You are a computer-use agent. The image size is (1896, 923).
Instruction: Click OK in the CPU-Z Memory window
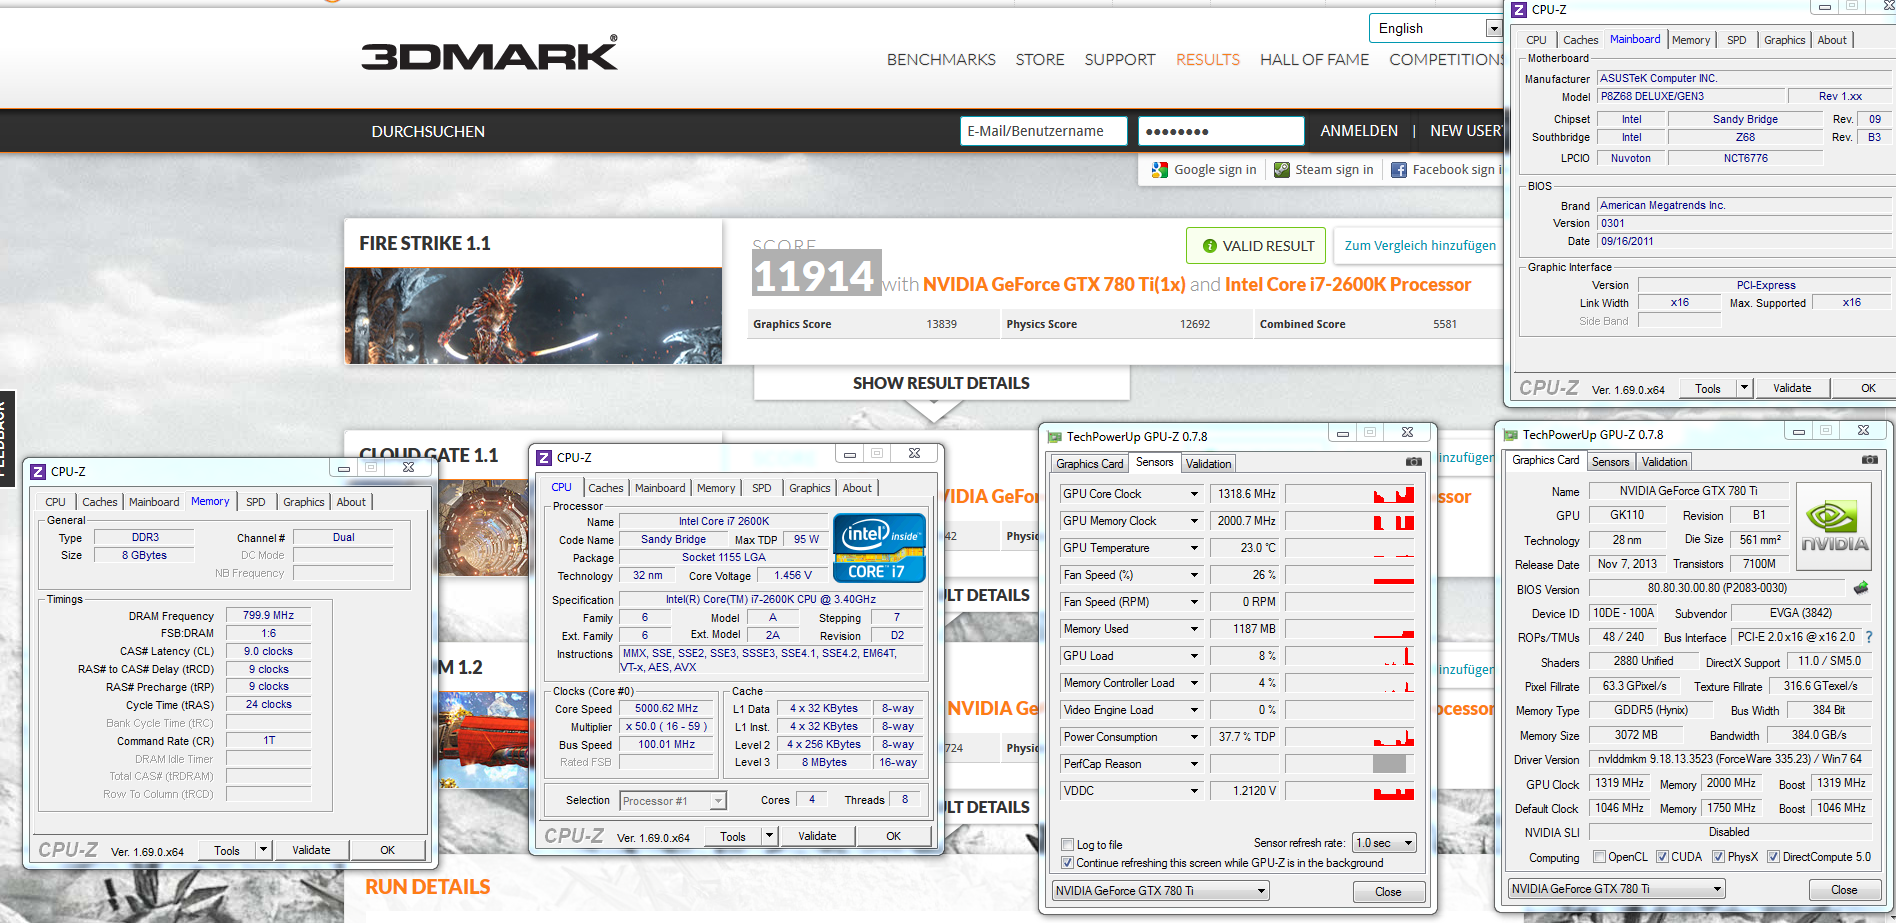point(387,850)
